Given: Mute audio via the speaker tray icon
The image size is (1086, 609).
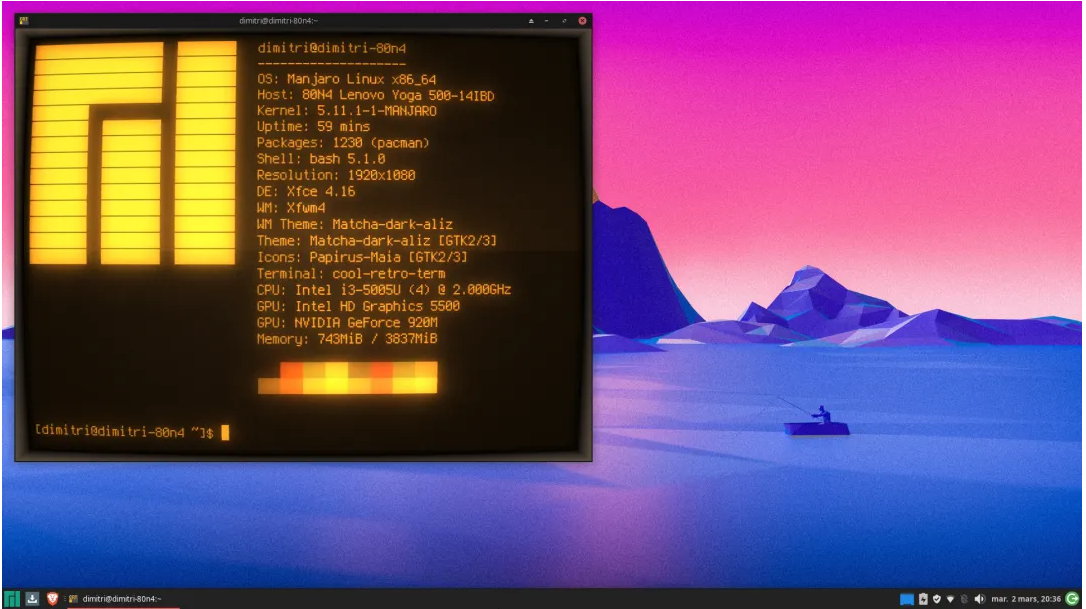Looking at the screenshot, I should click(x=981, y=597).
